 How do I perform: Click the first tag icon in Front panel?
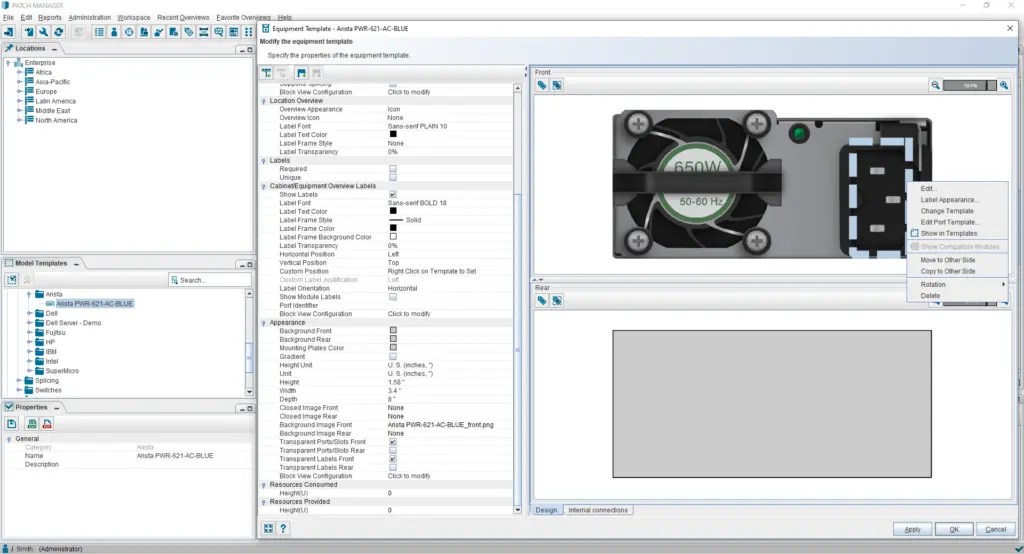click(542, 85)
